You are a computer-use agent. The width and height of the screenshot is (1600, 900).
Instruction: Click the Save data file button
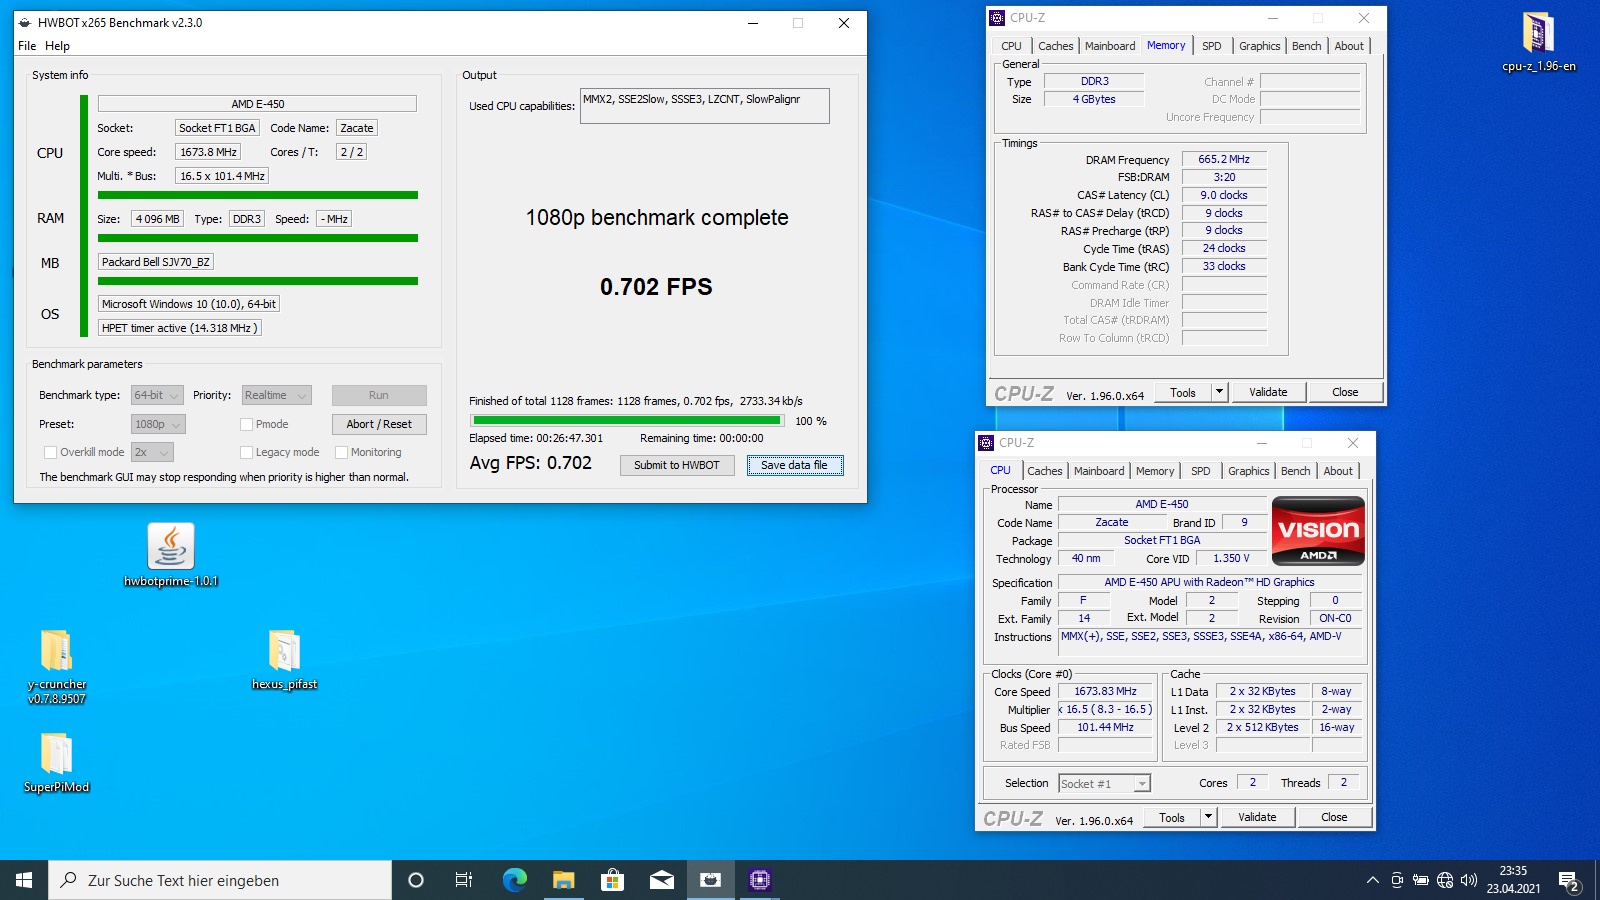(x=795, y=465)
